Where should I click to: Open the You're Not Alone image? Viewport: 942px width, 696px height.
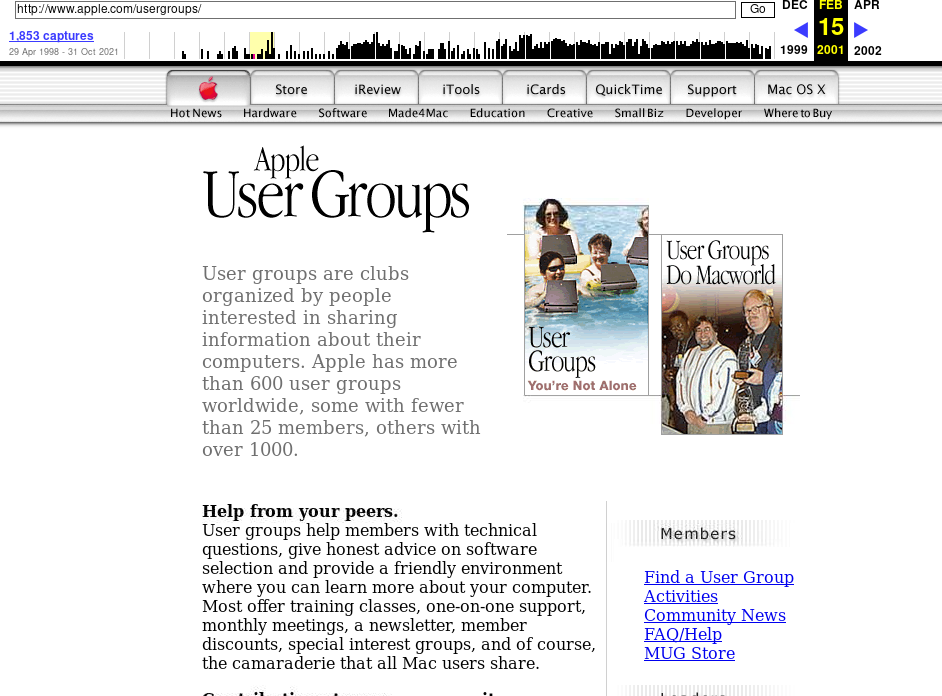586,300
